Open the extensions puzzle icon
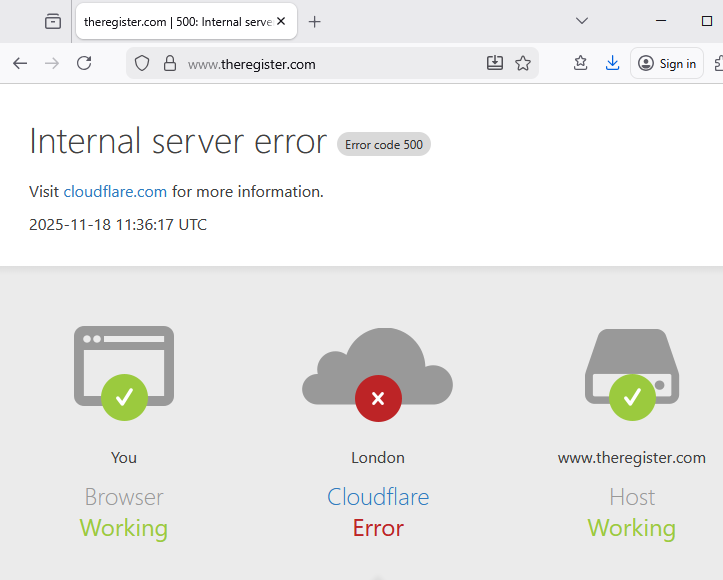The width and height of the screenshot is (723, 580). tap(718, 63)
